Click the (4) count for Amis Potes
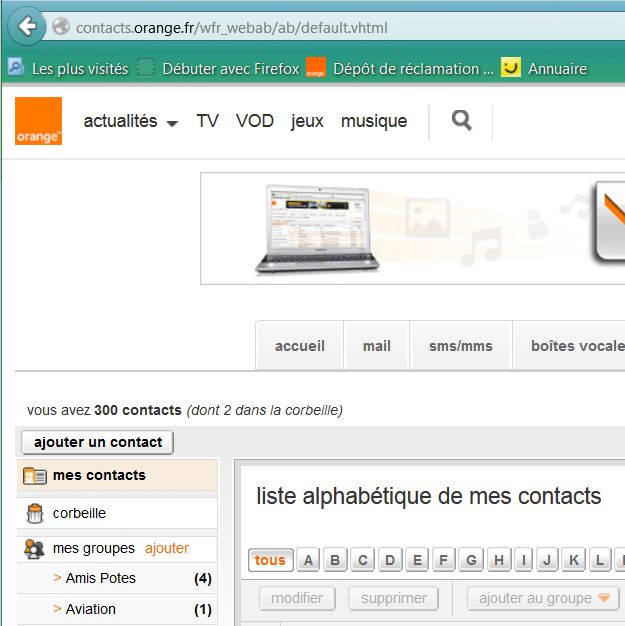 (x=203, y=578)
